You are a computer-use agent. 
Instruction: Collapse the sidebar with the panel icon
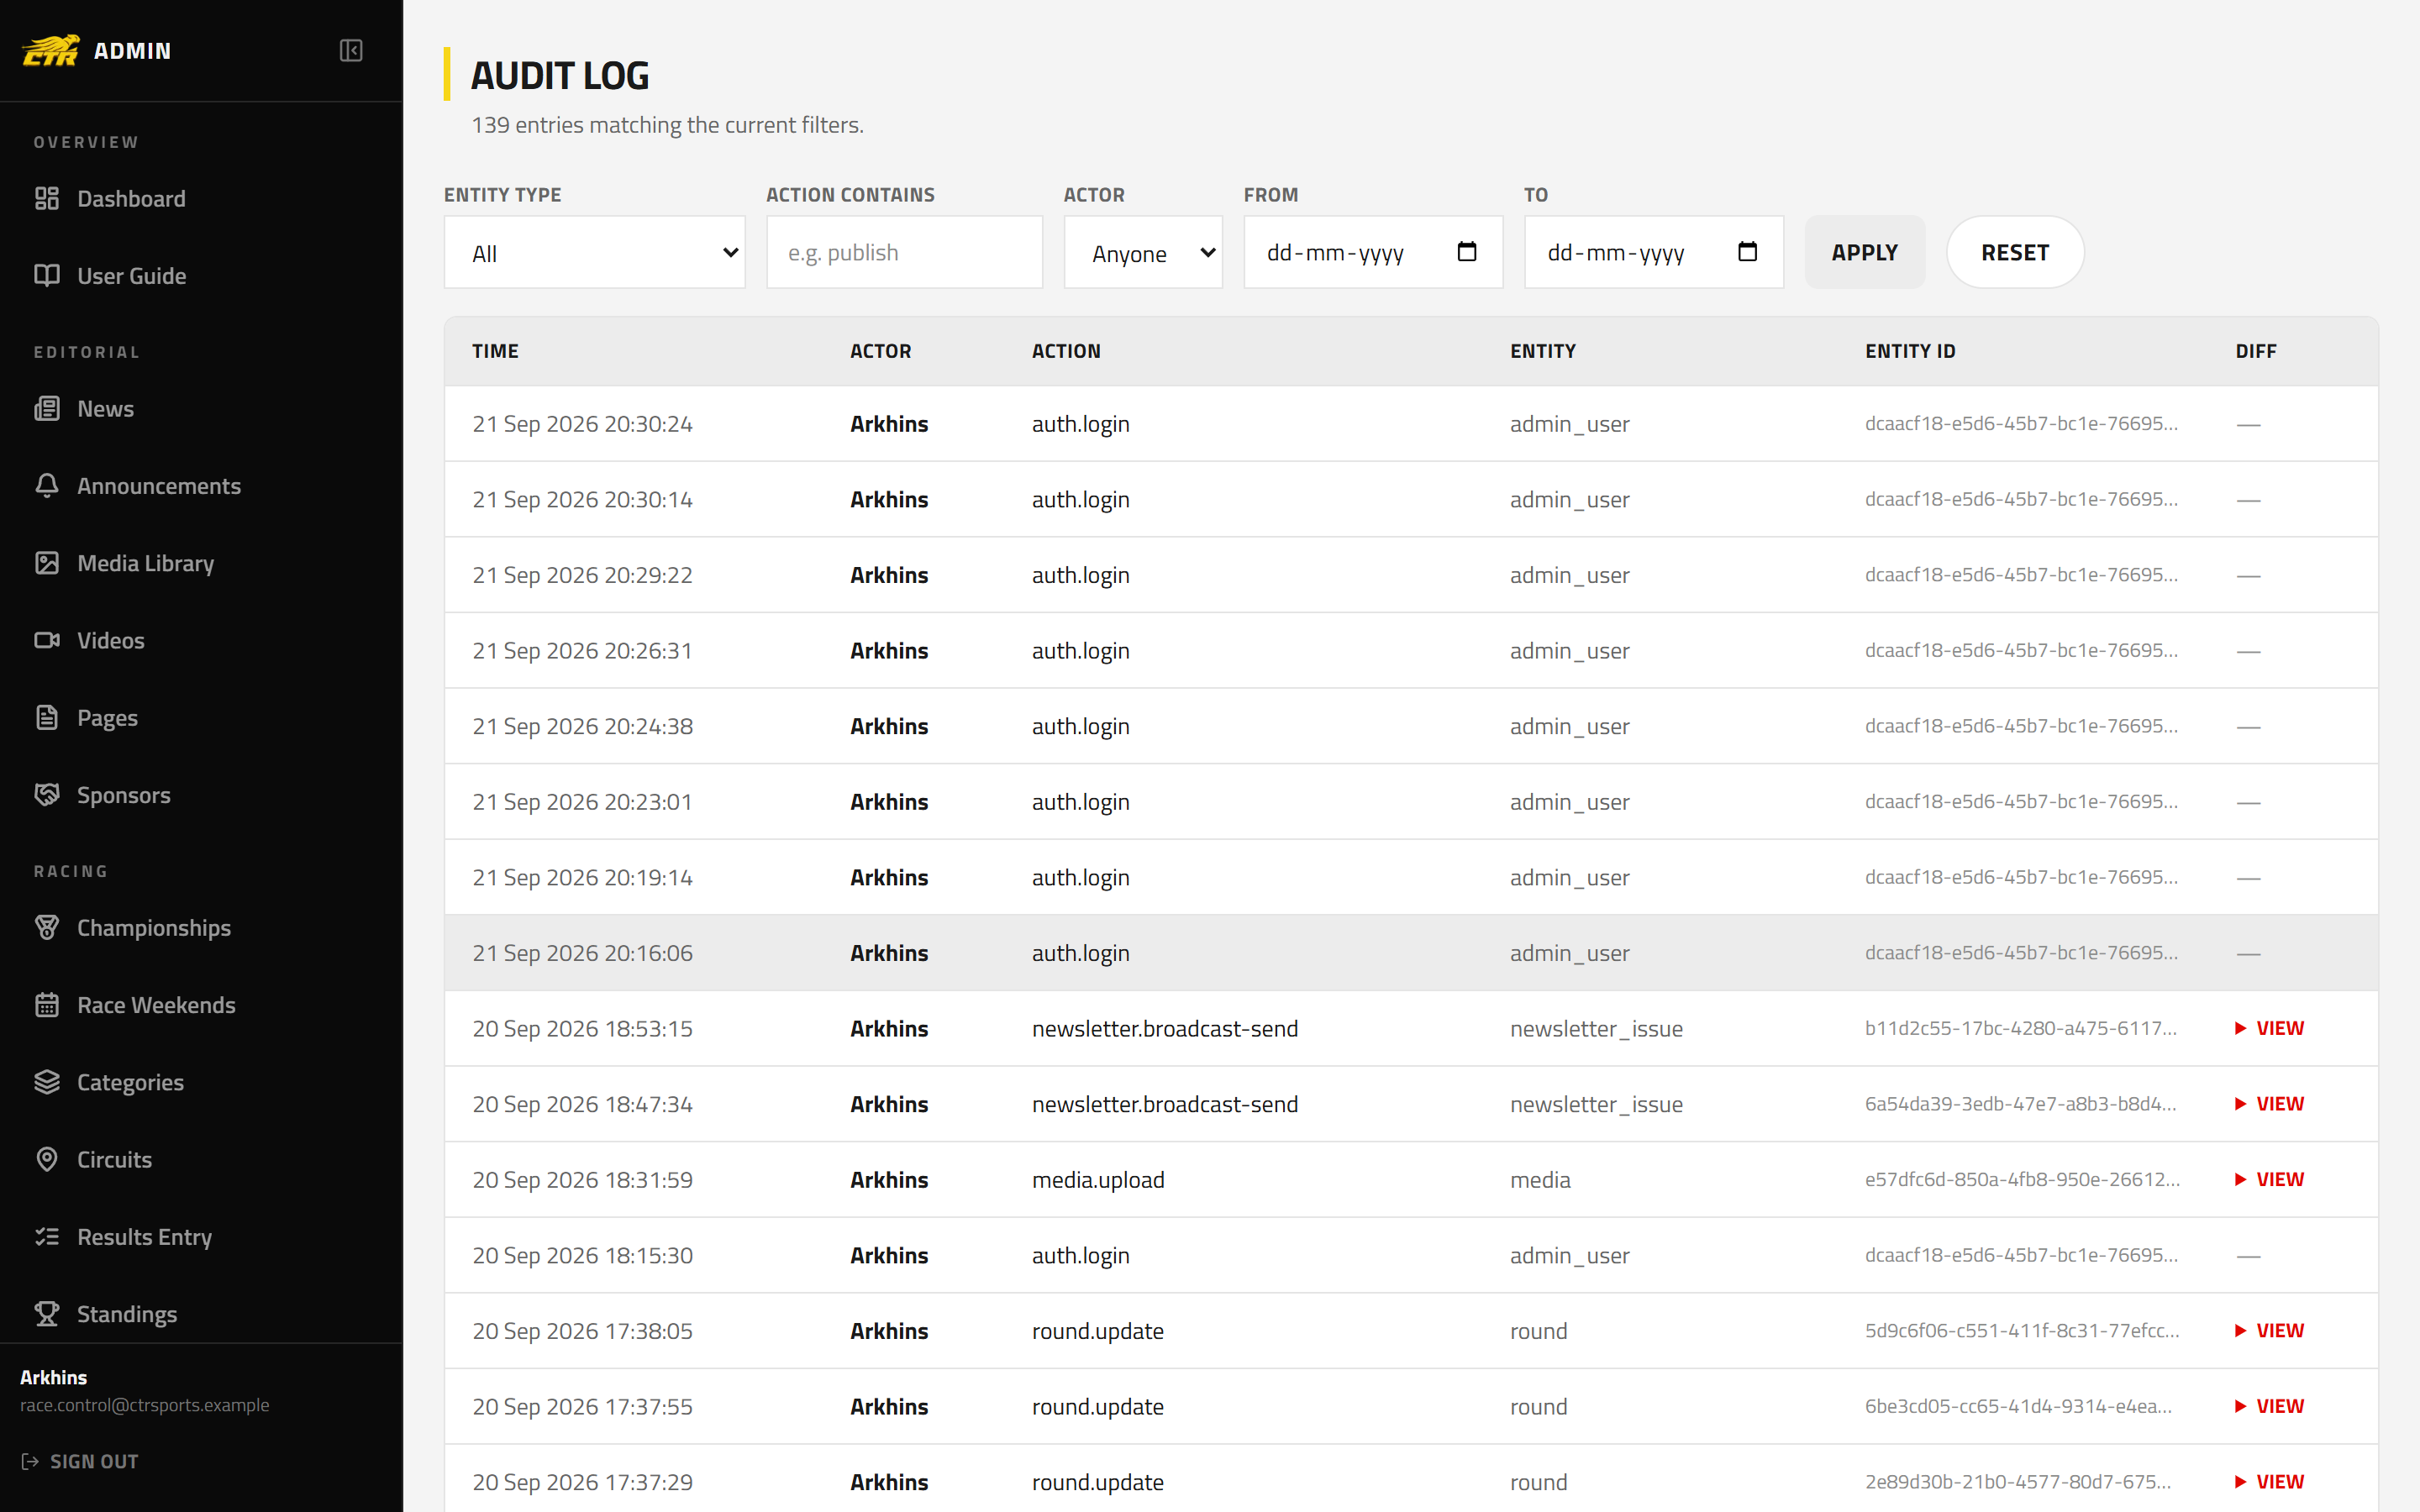point(351,51)
